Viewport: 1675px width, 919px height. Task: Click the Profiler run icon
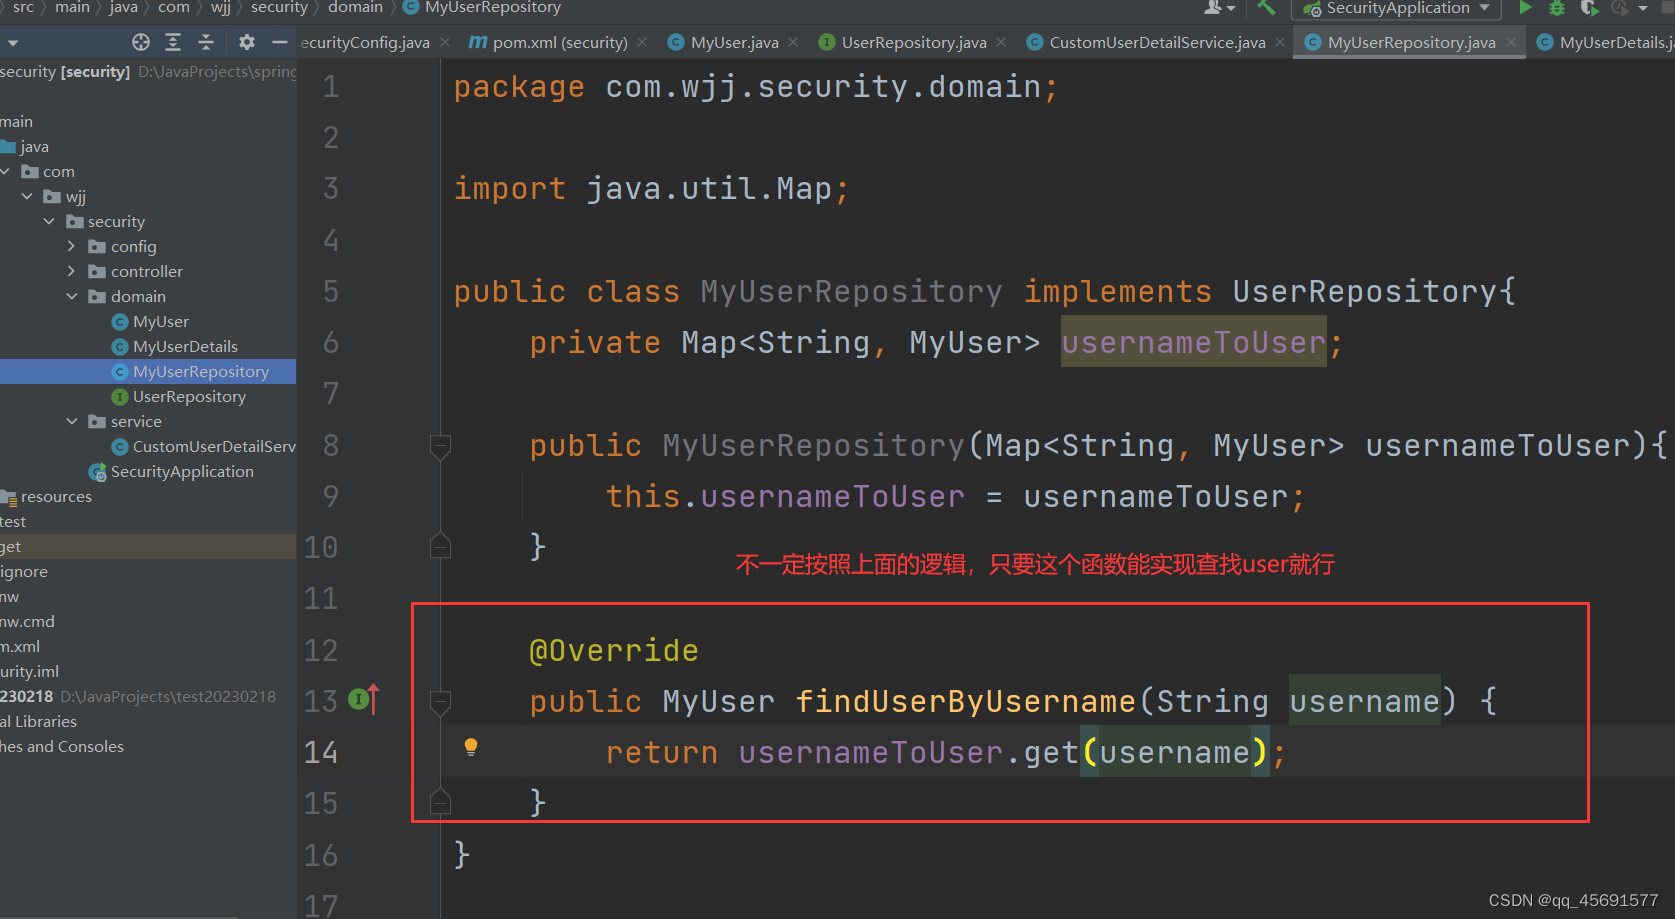(1620, 8)
